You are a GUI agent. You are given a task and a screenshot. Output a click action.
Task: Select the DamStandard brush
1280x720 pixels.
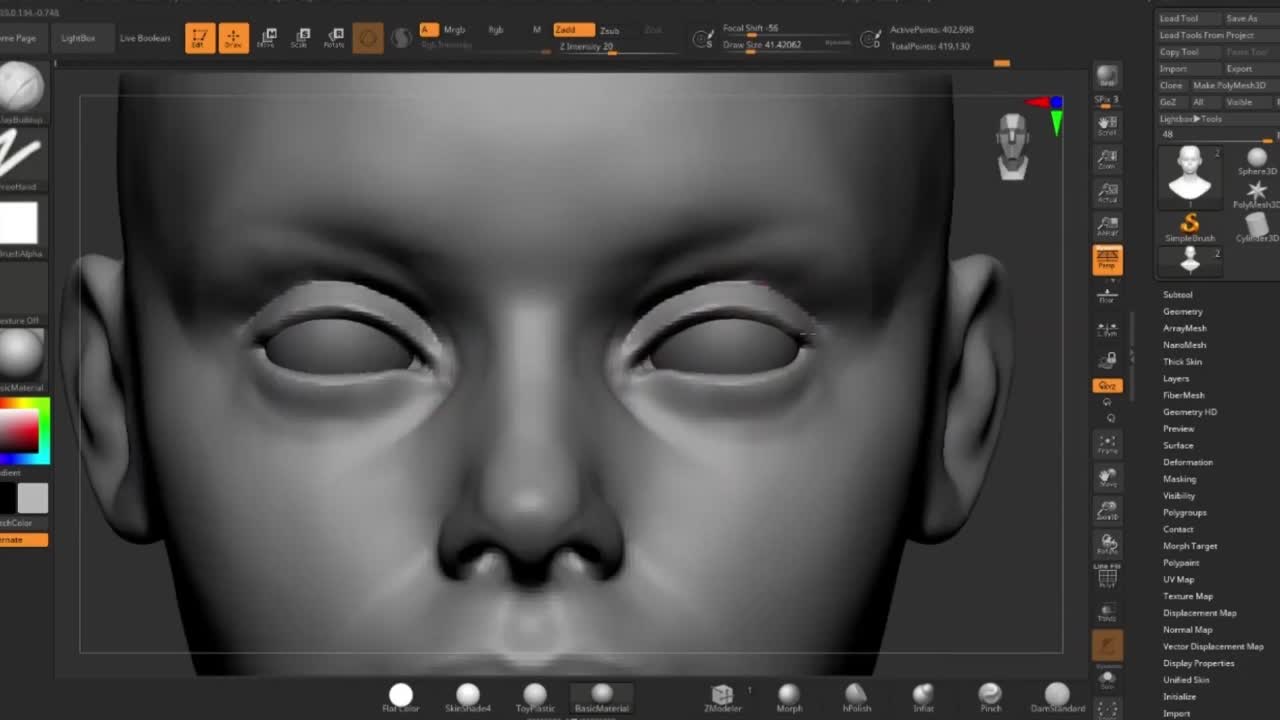(x=1057, y=696)
